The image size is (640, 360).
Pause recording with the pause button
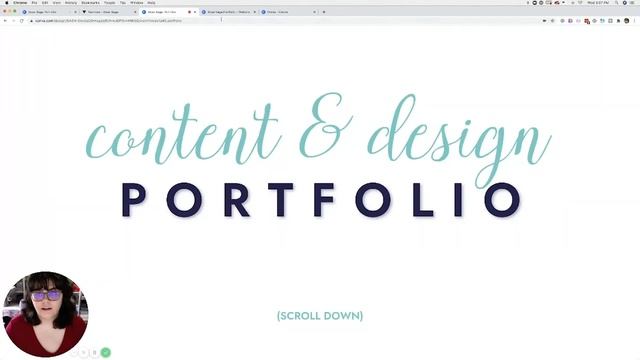click(x=95, y=352)
